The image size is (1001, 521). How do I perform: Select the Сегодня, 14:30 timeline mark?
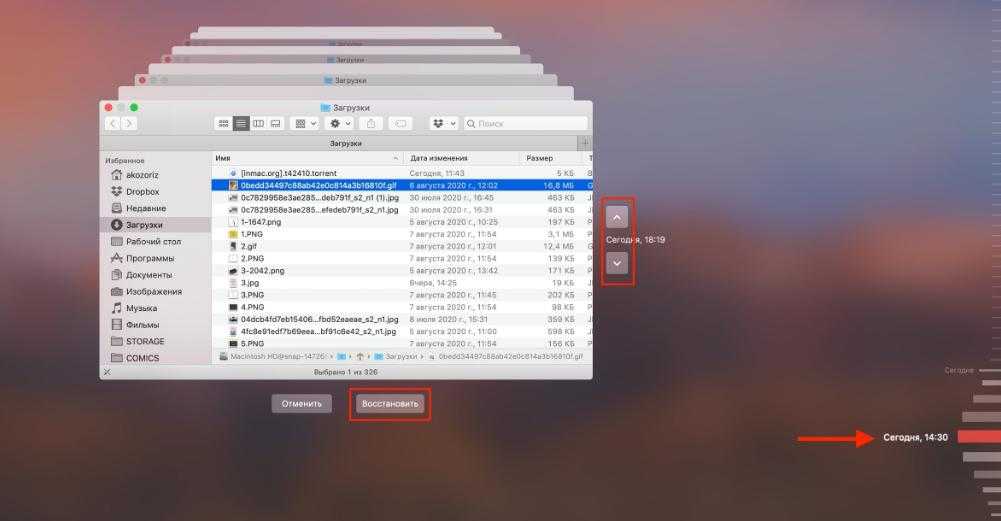click(x=979, y=437)
